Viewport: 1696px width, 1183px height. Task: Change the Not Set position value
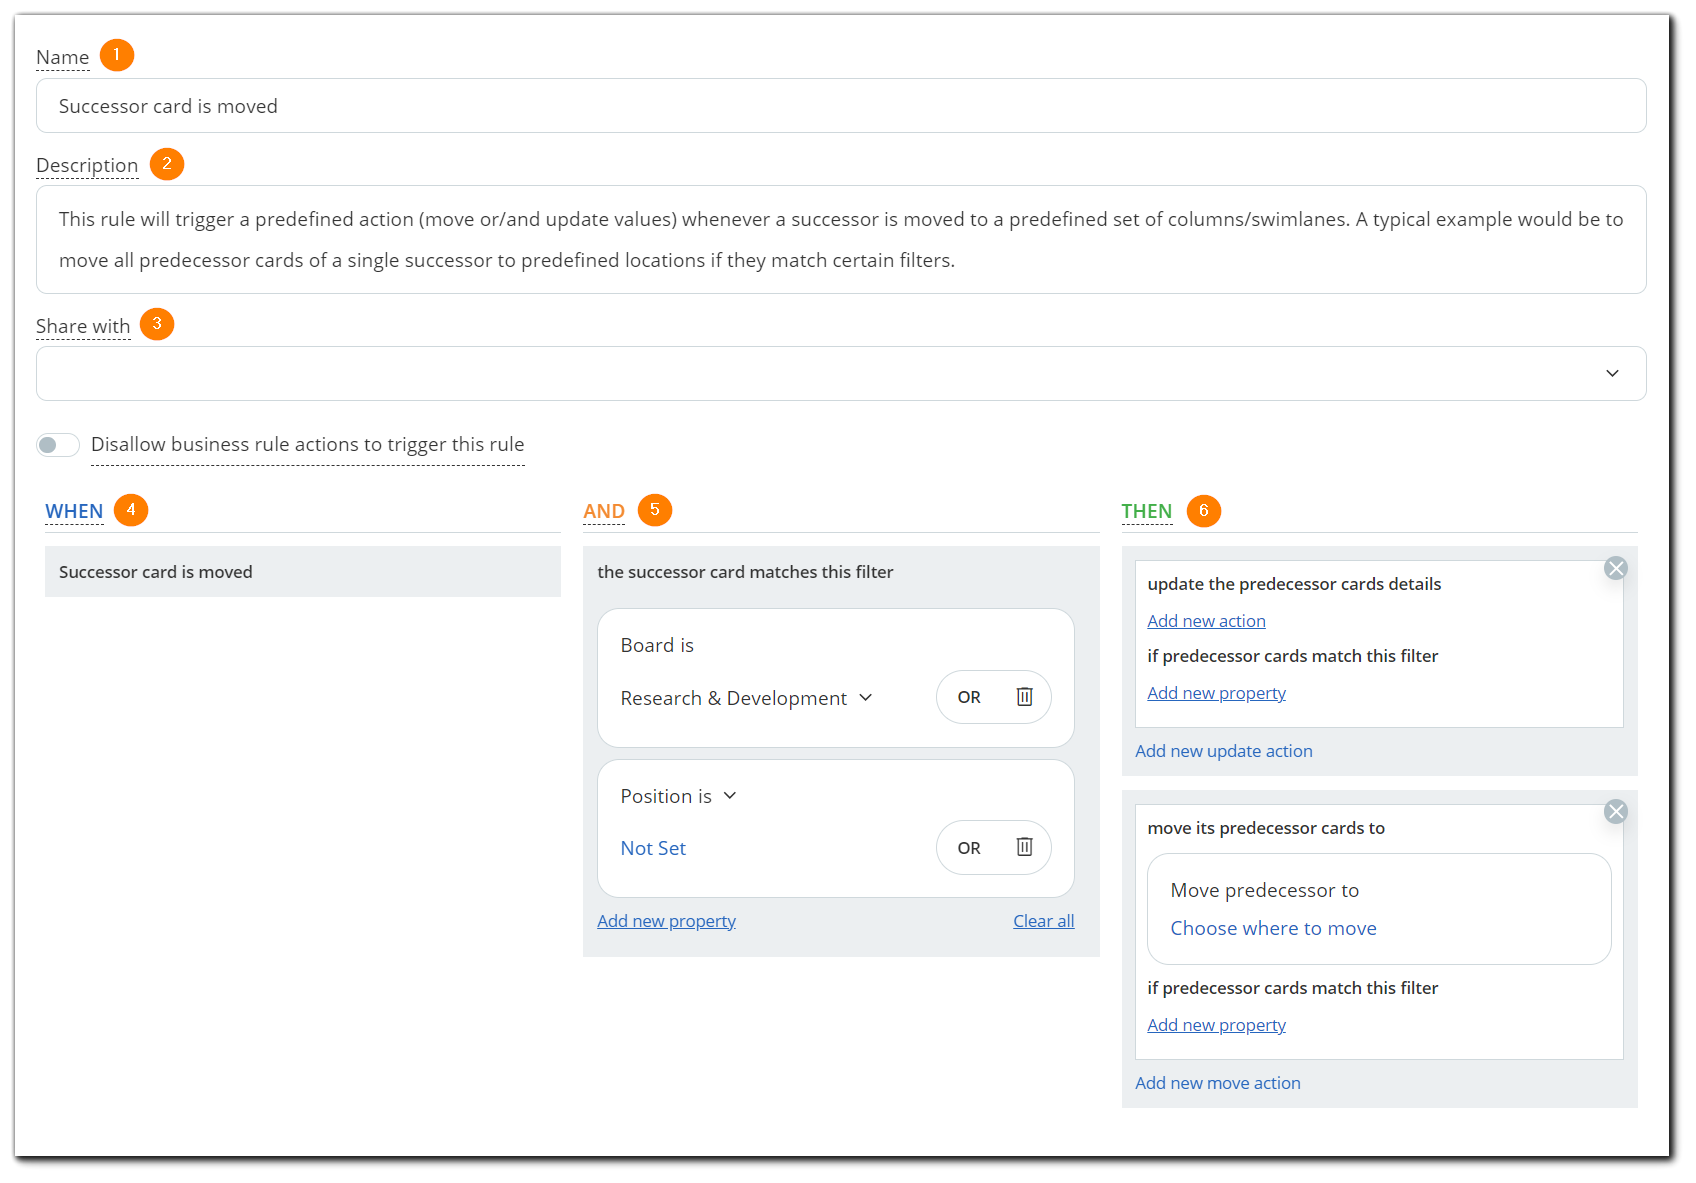pos(652,847)
